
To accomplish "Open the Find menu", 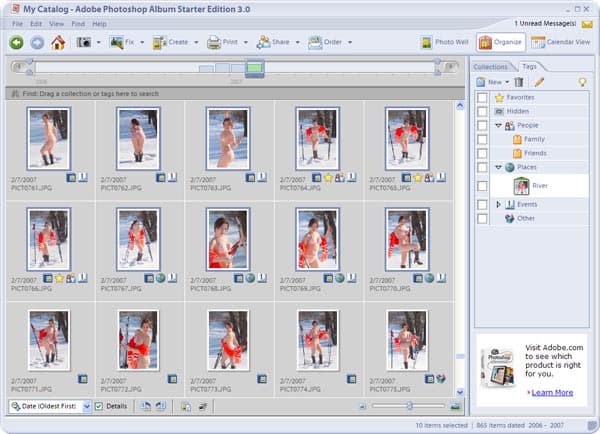I will [78, 24].
